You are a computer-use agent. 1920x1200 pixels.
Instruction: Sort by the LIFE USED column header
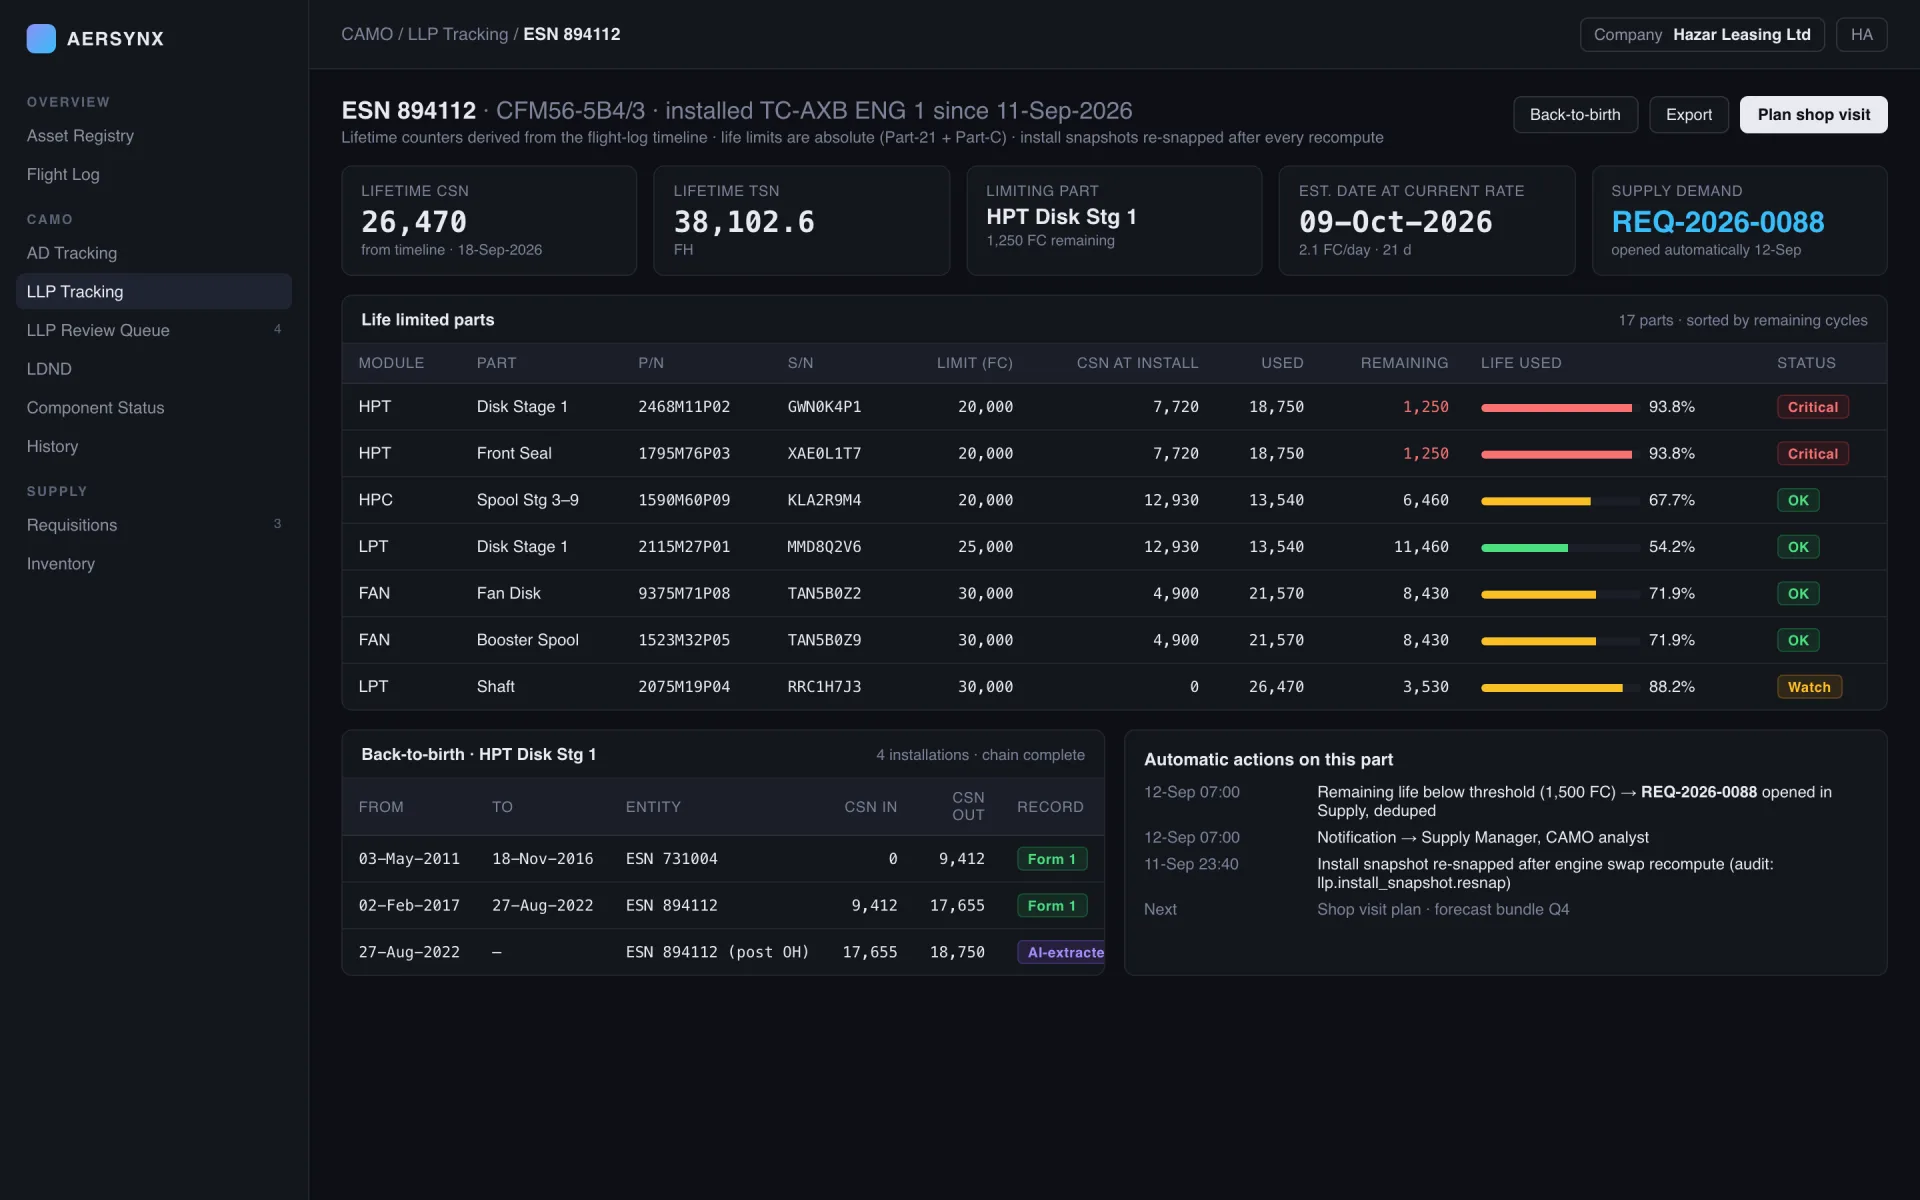pyautogui.click(x=1521, y=363)
